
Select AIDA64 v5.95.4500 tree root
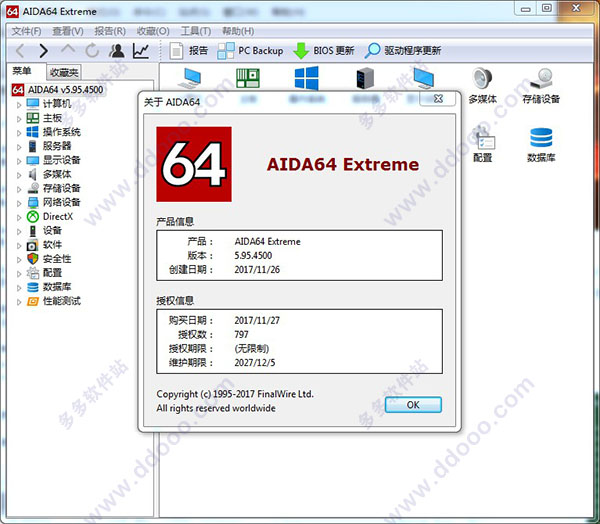pyautogui.click(x=58, y=90)
